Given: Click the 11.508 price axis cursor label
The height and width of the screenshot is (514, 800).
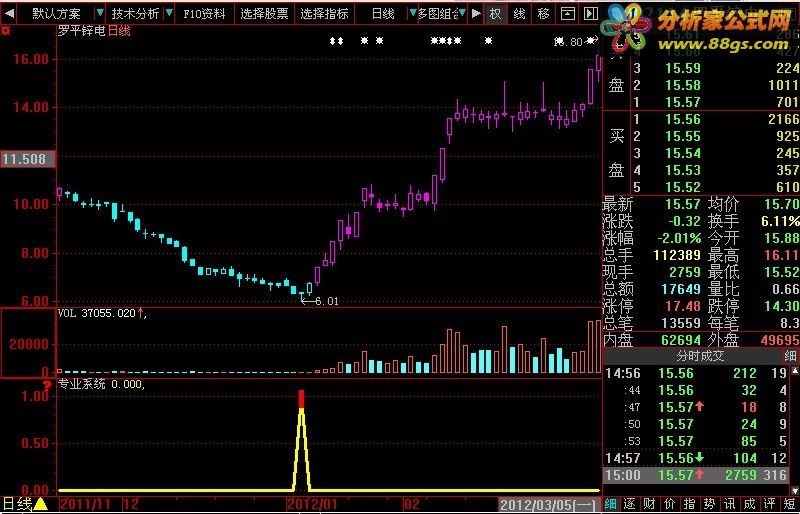Looking at the screenshot, I should [x=26, y=159].
